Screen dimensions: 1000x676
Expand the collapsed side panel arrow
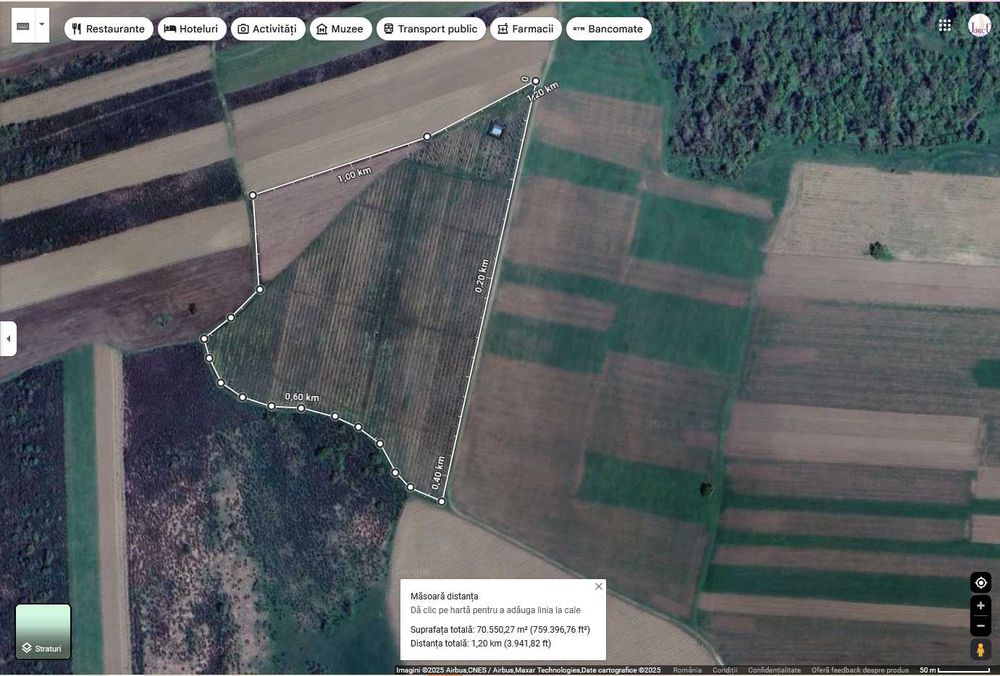8,339
